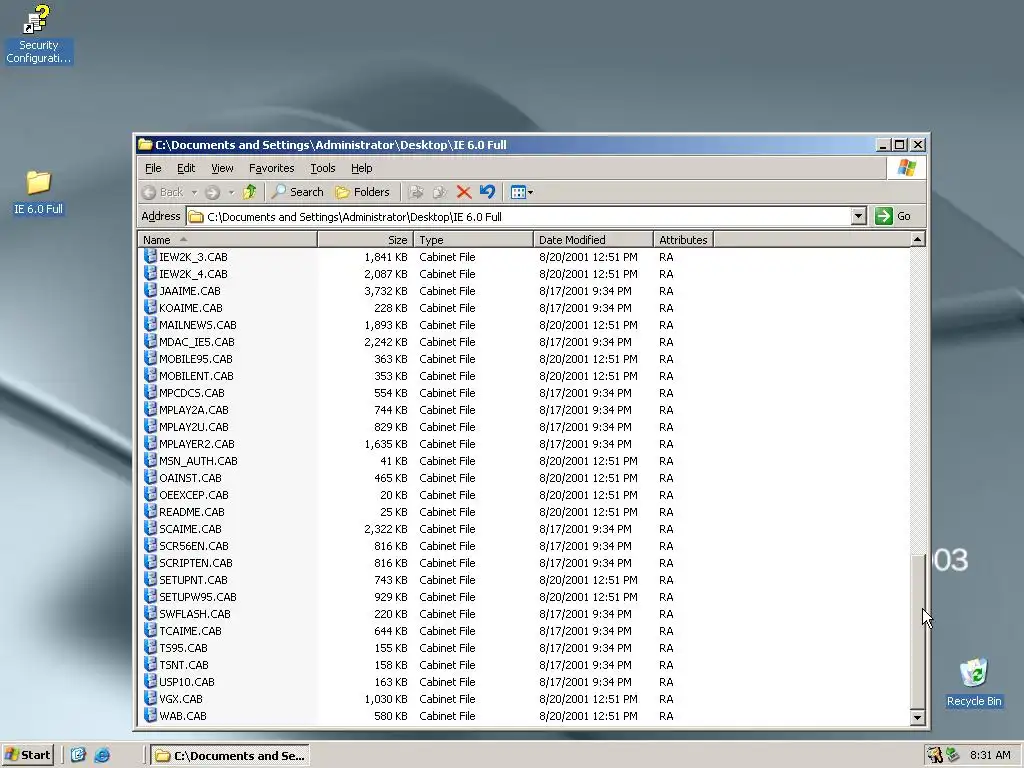Select the Recycle Bin desktop icon

[974, 683]
